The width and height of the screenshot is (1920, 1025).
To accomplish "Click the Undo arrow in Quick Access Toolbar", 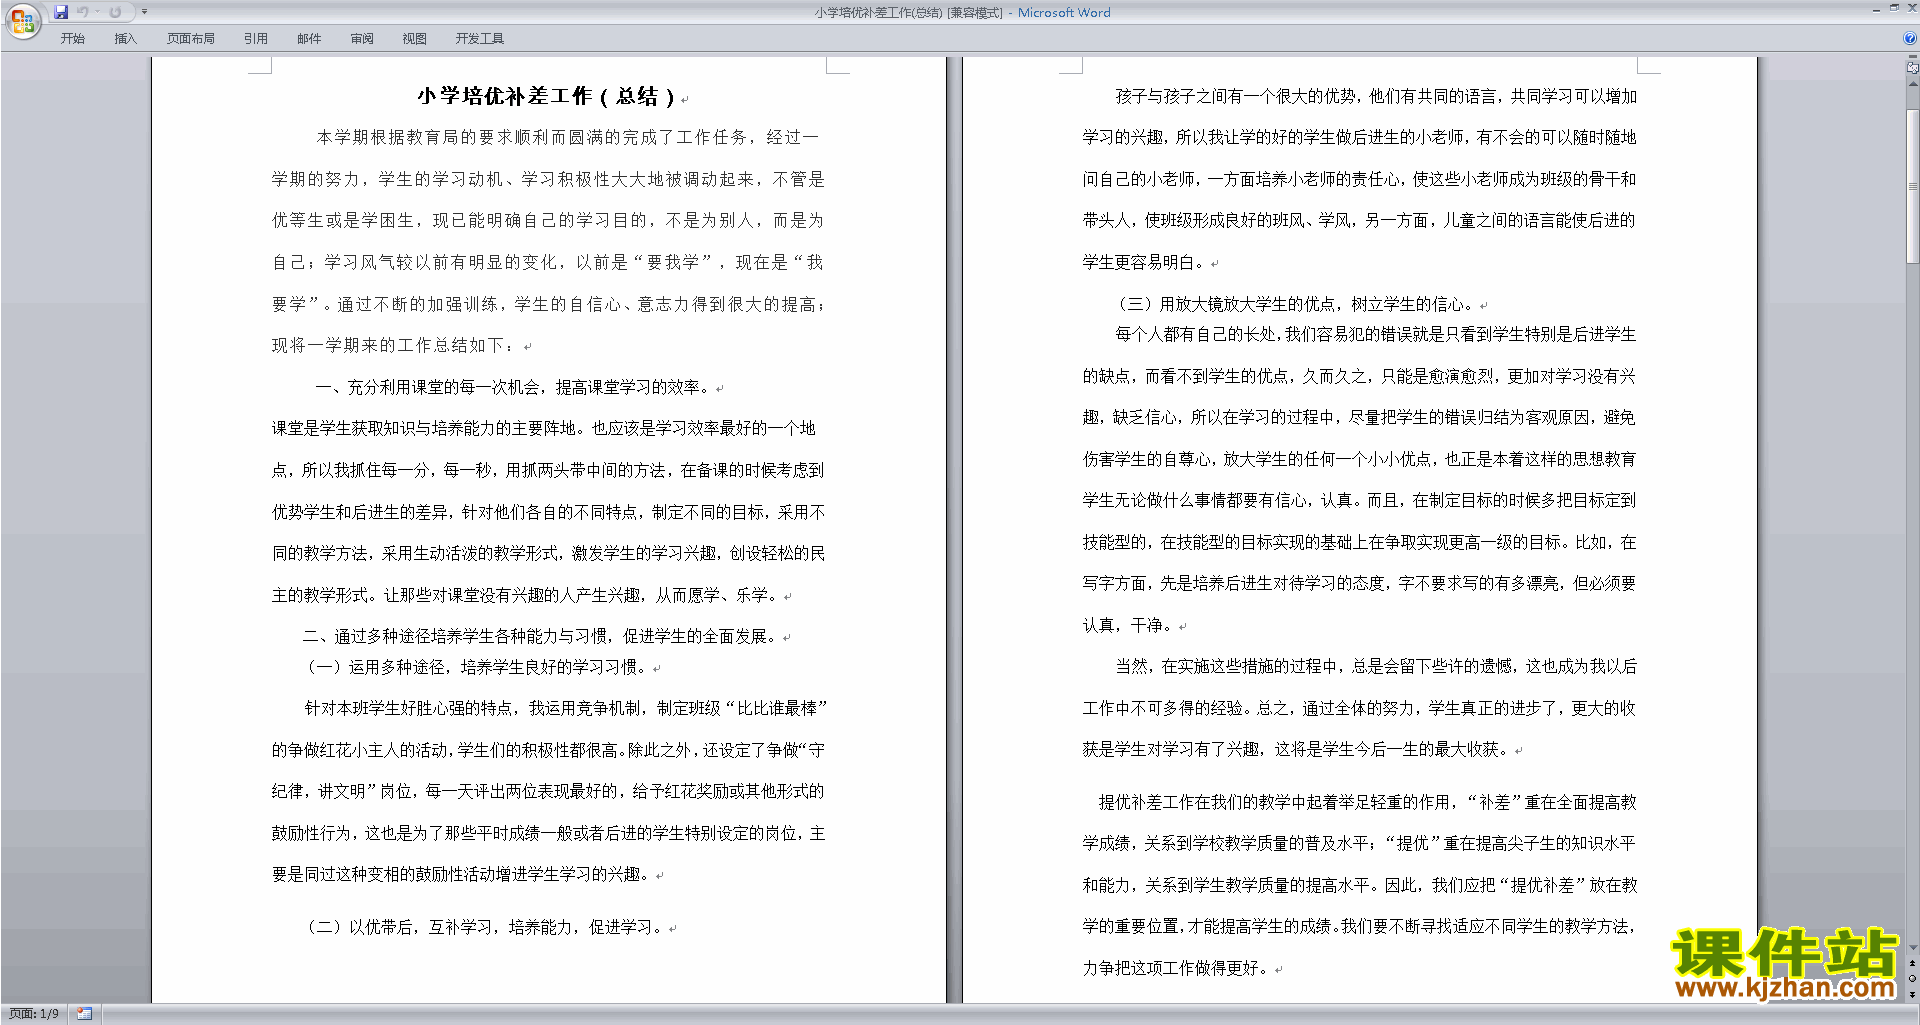I will click(x=83, y=12).
